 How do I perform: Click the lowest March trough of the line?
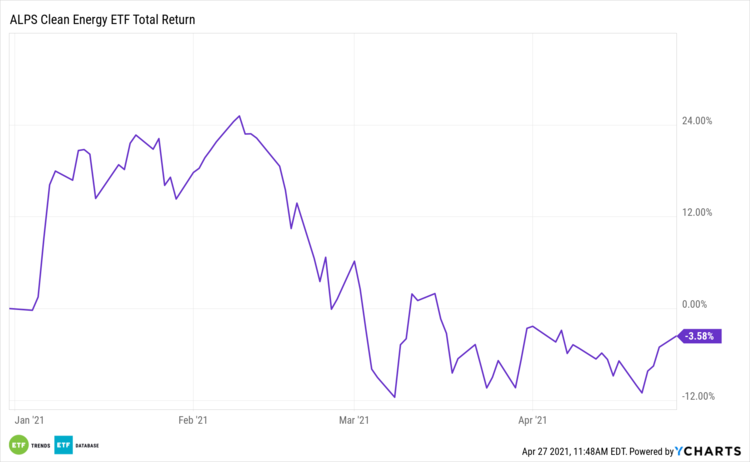[395, 397]
